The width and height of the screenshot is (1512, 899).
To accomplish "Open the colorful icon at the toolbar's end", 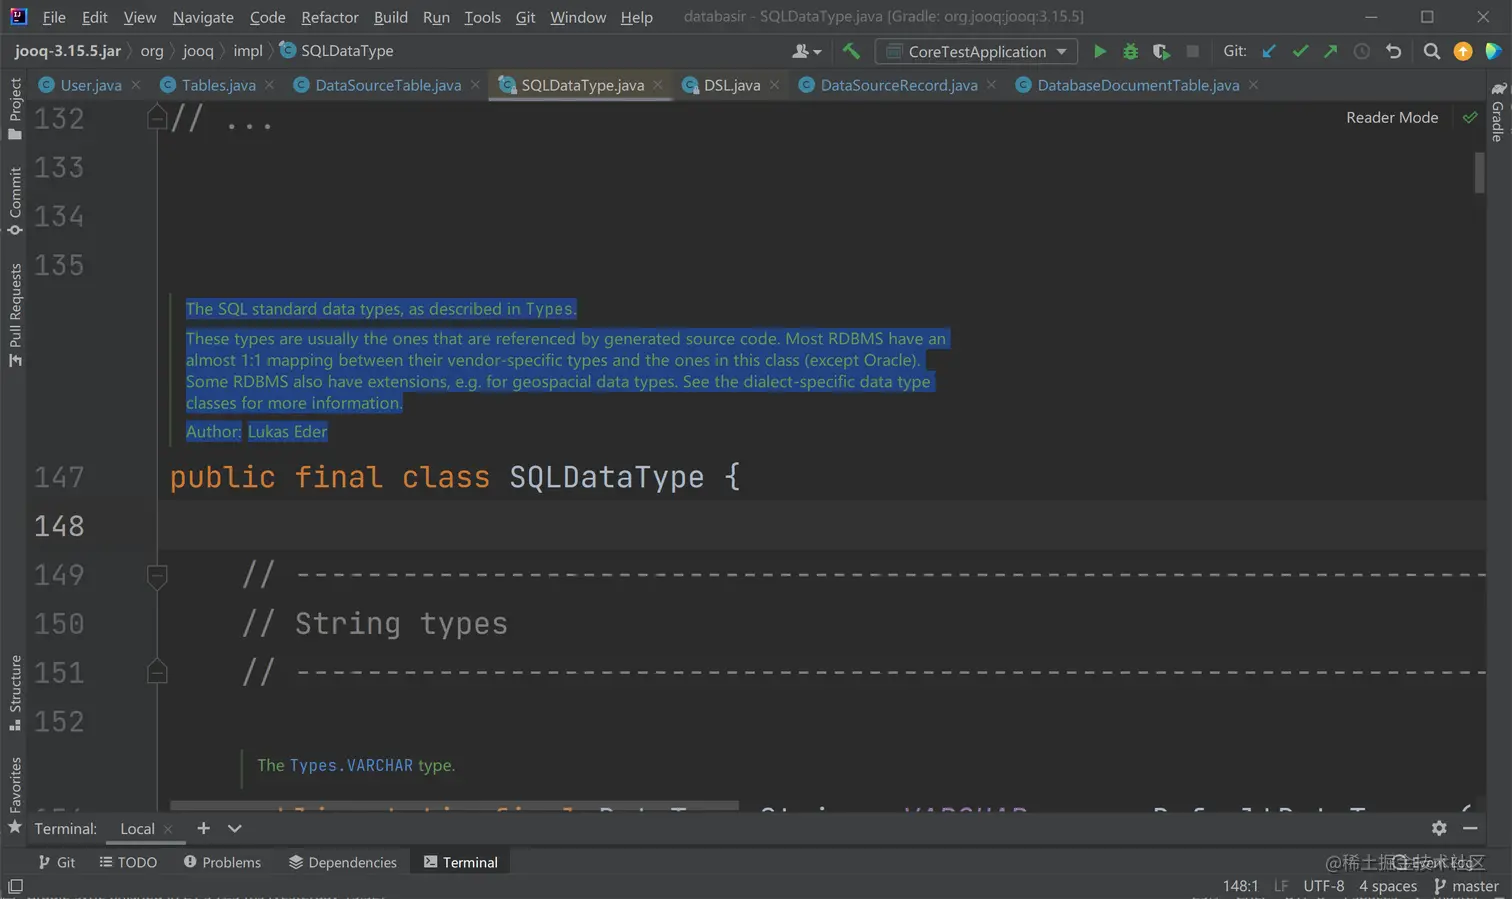I will (1493, 51).
